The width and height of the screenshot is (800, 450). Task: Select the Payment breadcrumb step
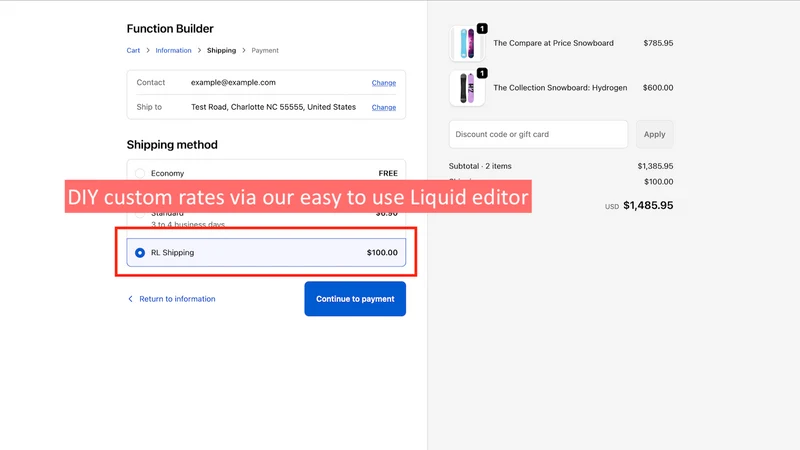click(265, 51)
